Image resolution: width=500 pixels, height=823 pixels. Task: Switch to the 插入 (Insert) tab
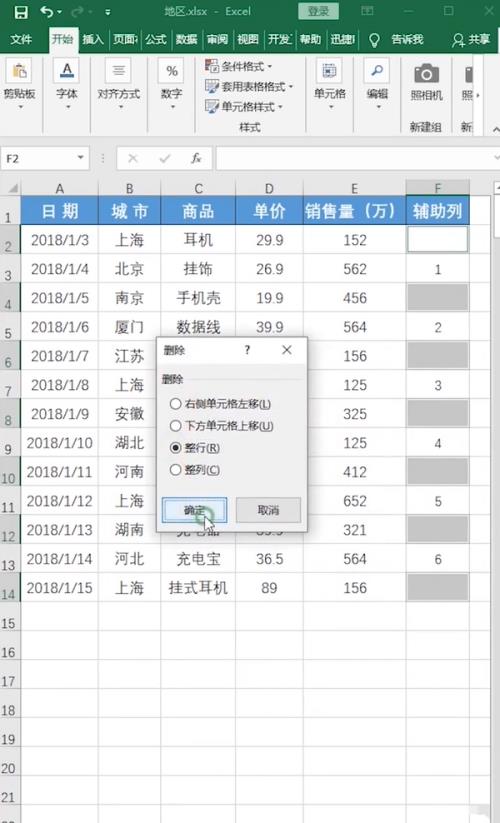pyautogui.click(x=93, y=39)
